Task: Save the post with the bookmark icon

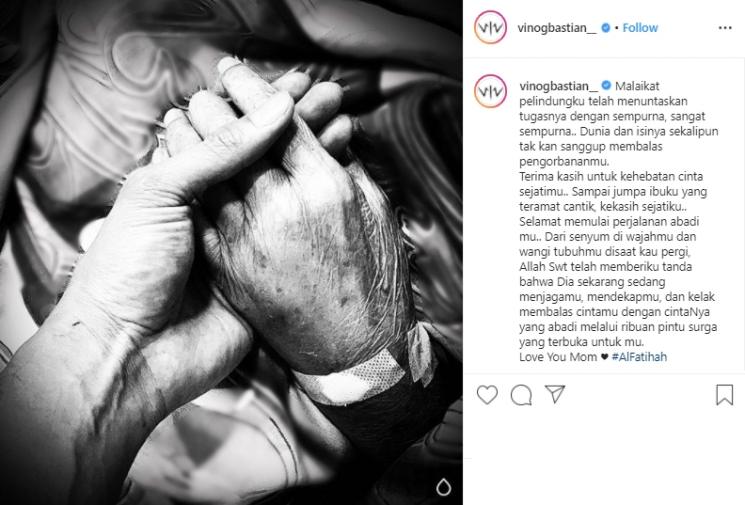Action: coord(725,395)
